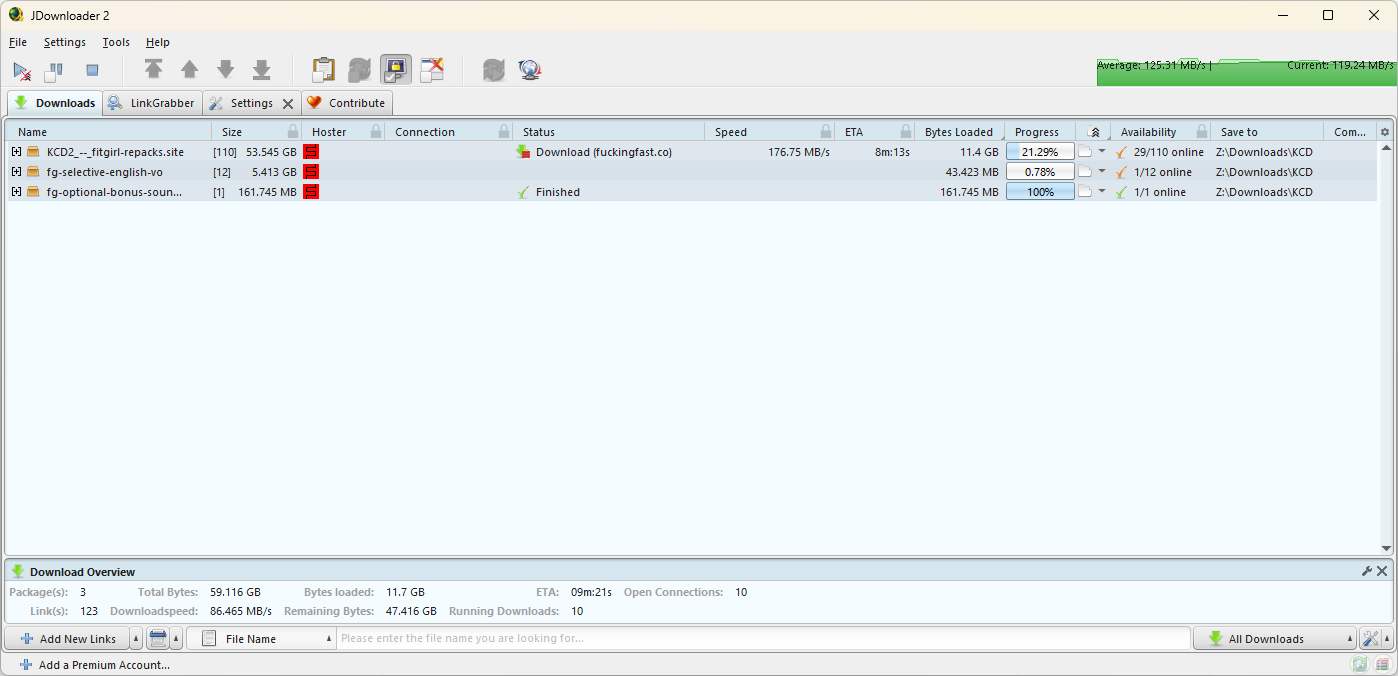
Task: Click the 21.29% progress bar
Action: (x=1040, y=152)
